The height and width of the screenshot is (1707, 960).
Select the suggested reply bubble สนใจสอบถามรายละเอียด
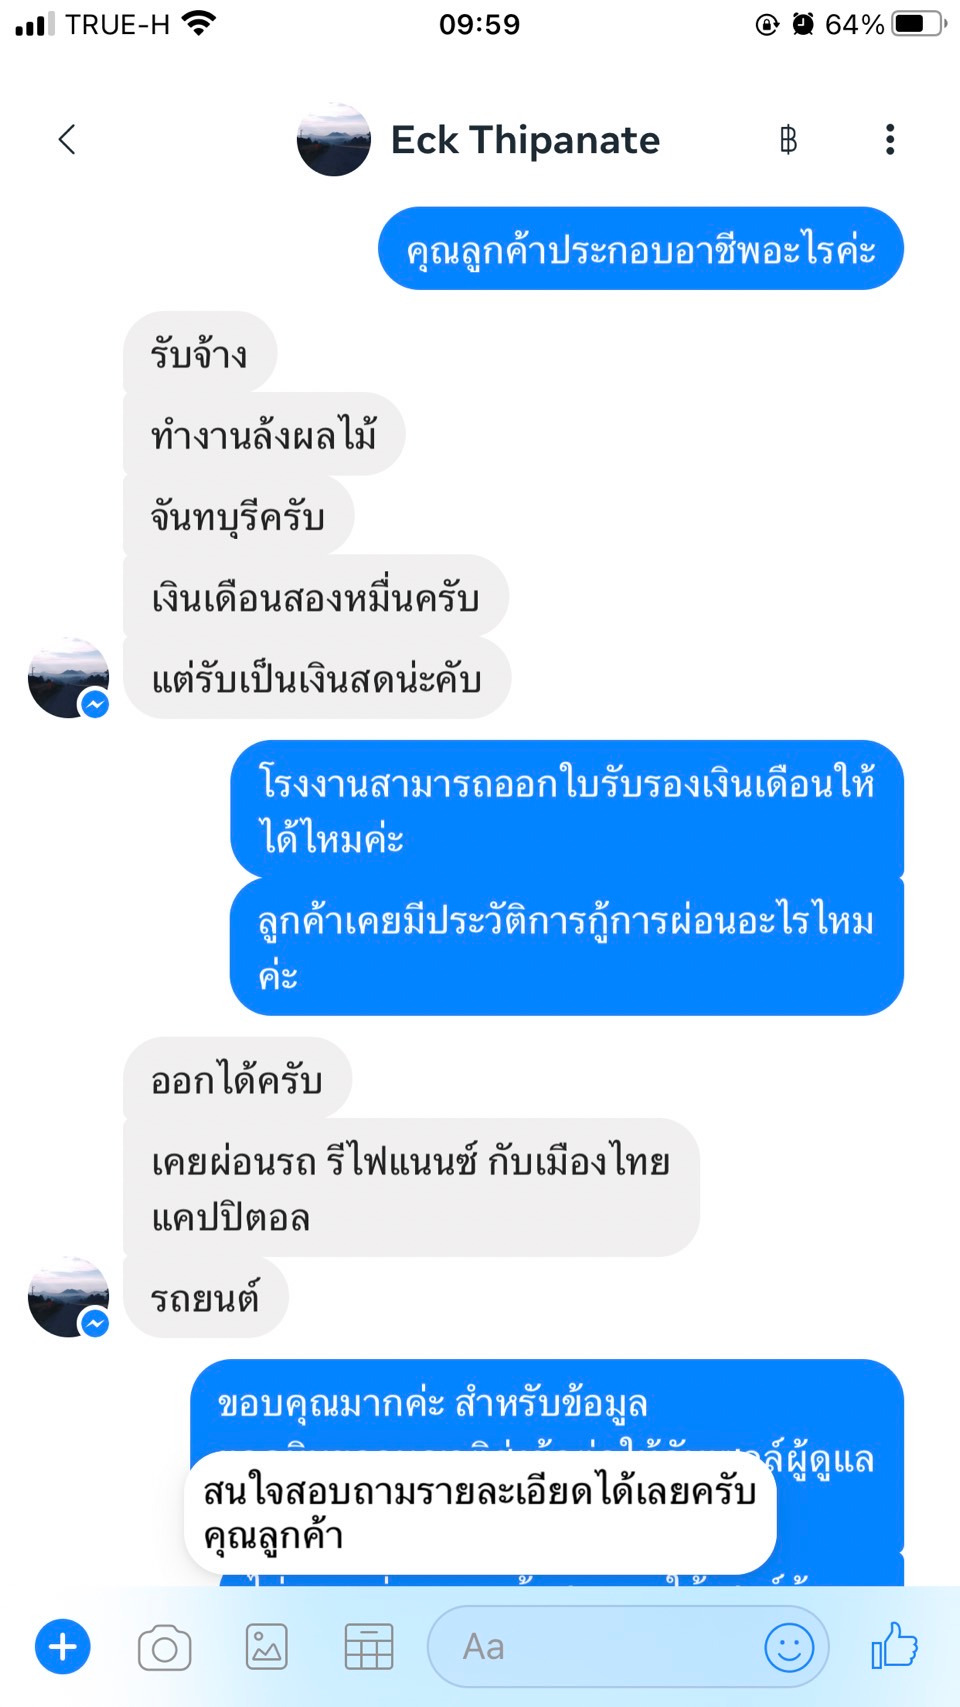point(480,1513)
